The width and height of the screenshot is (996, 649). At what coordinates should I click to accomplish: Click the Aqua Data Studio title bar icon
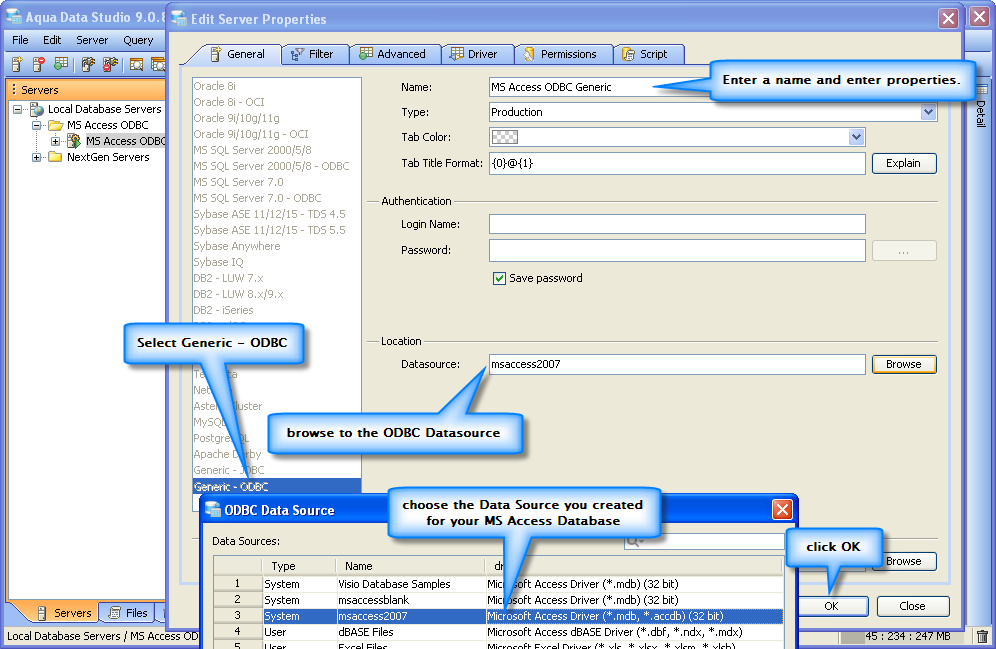[x=14, y=17]
